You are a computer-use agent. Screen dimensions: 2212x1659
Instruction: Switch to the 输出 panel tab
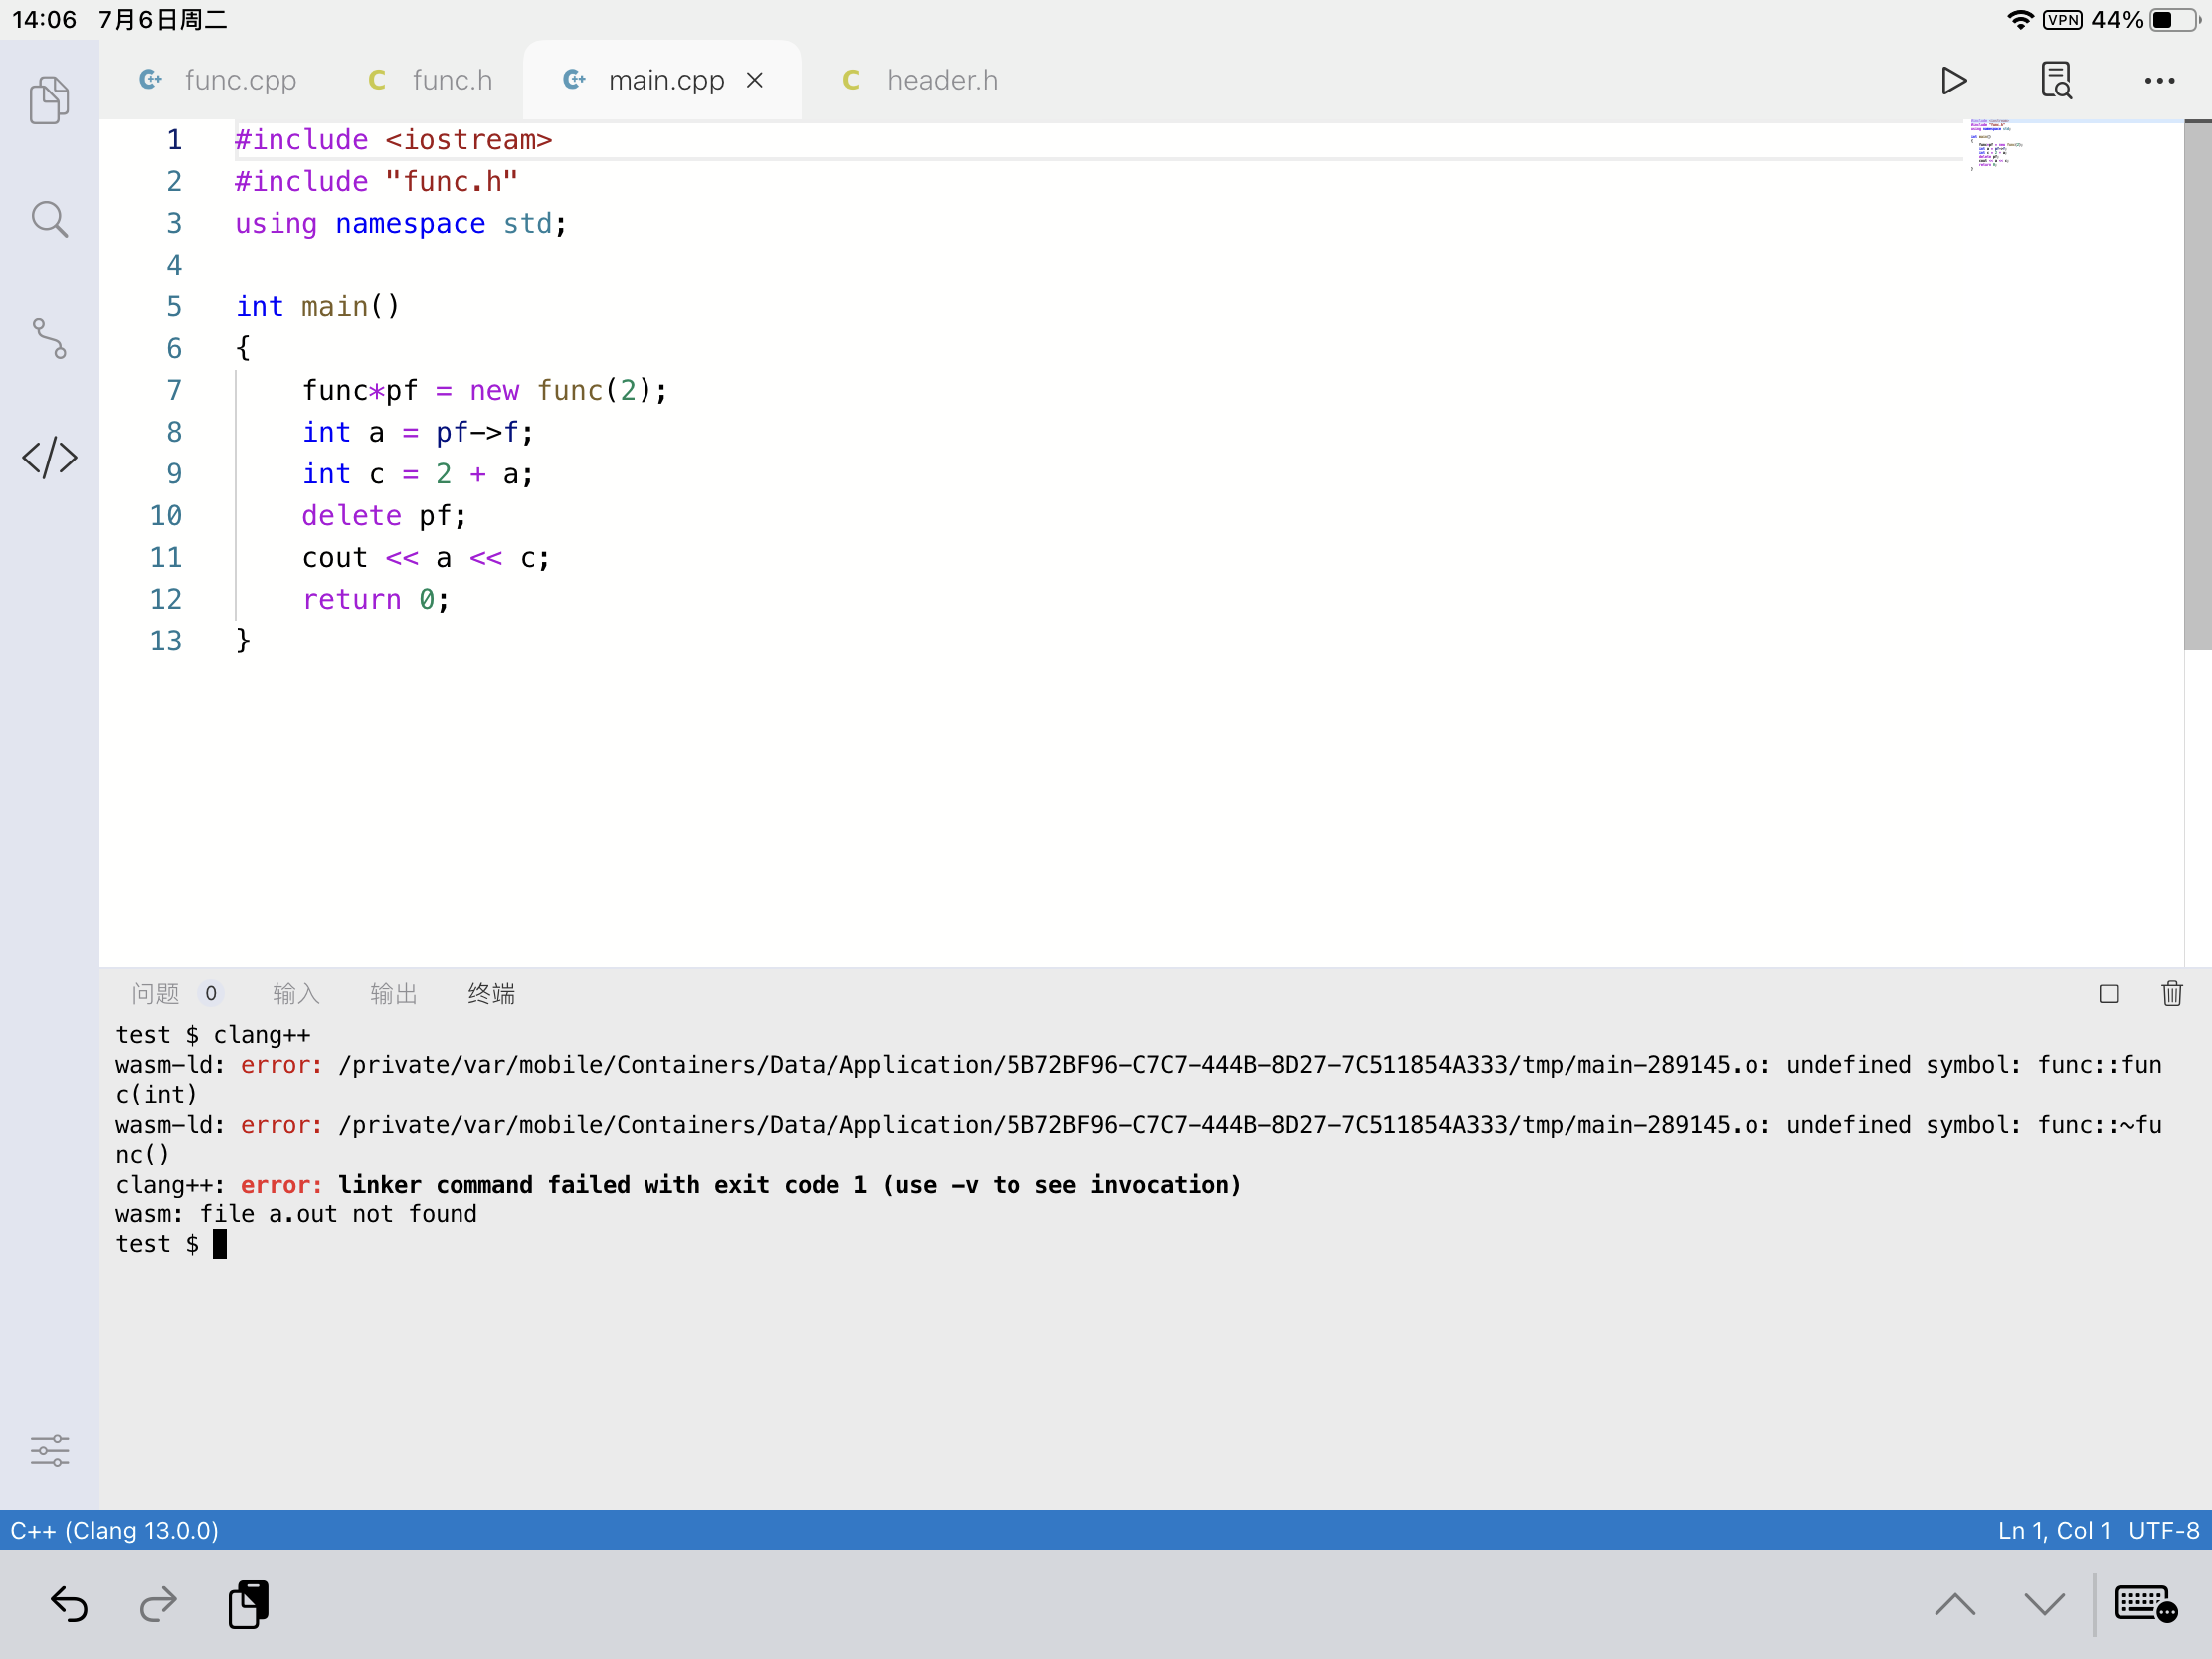[x=392, y=992]
